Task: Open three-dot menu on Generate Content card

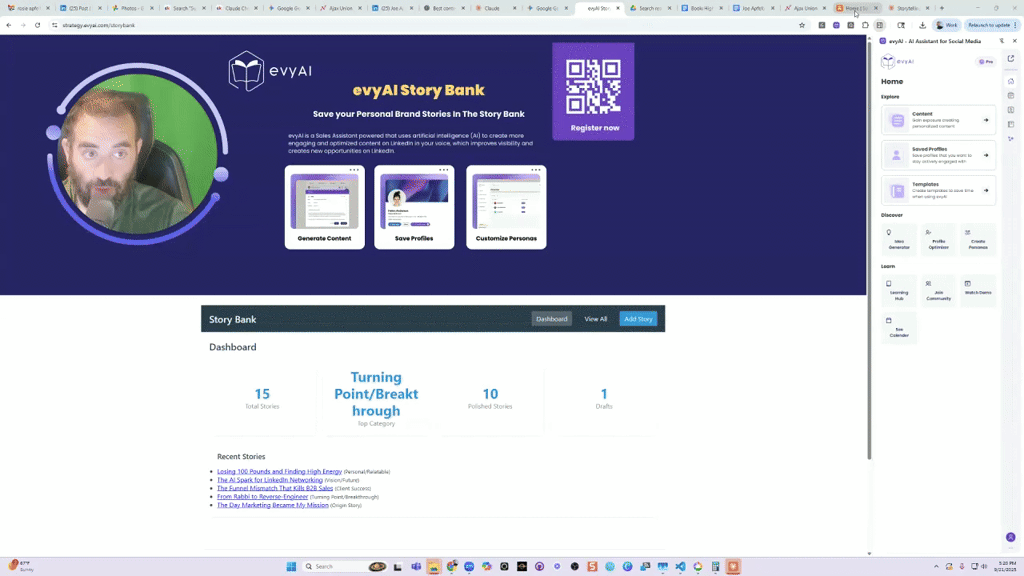Action: (354, 170)
